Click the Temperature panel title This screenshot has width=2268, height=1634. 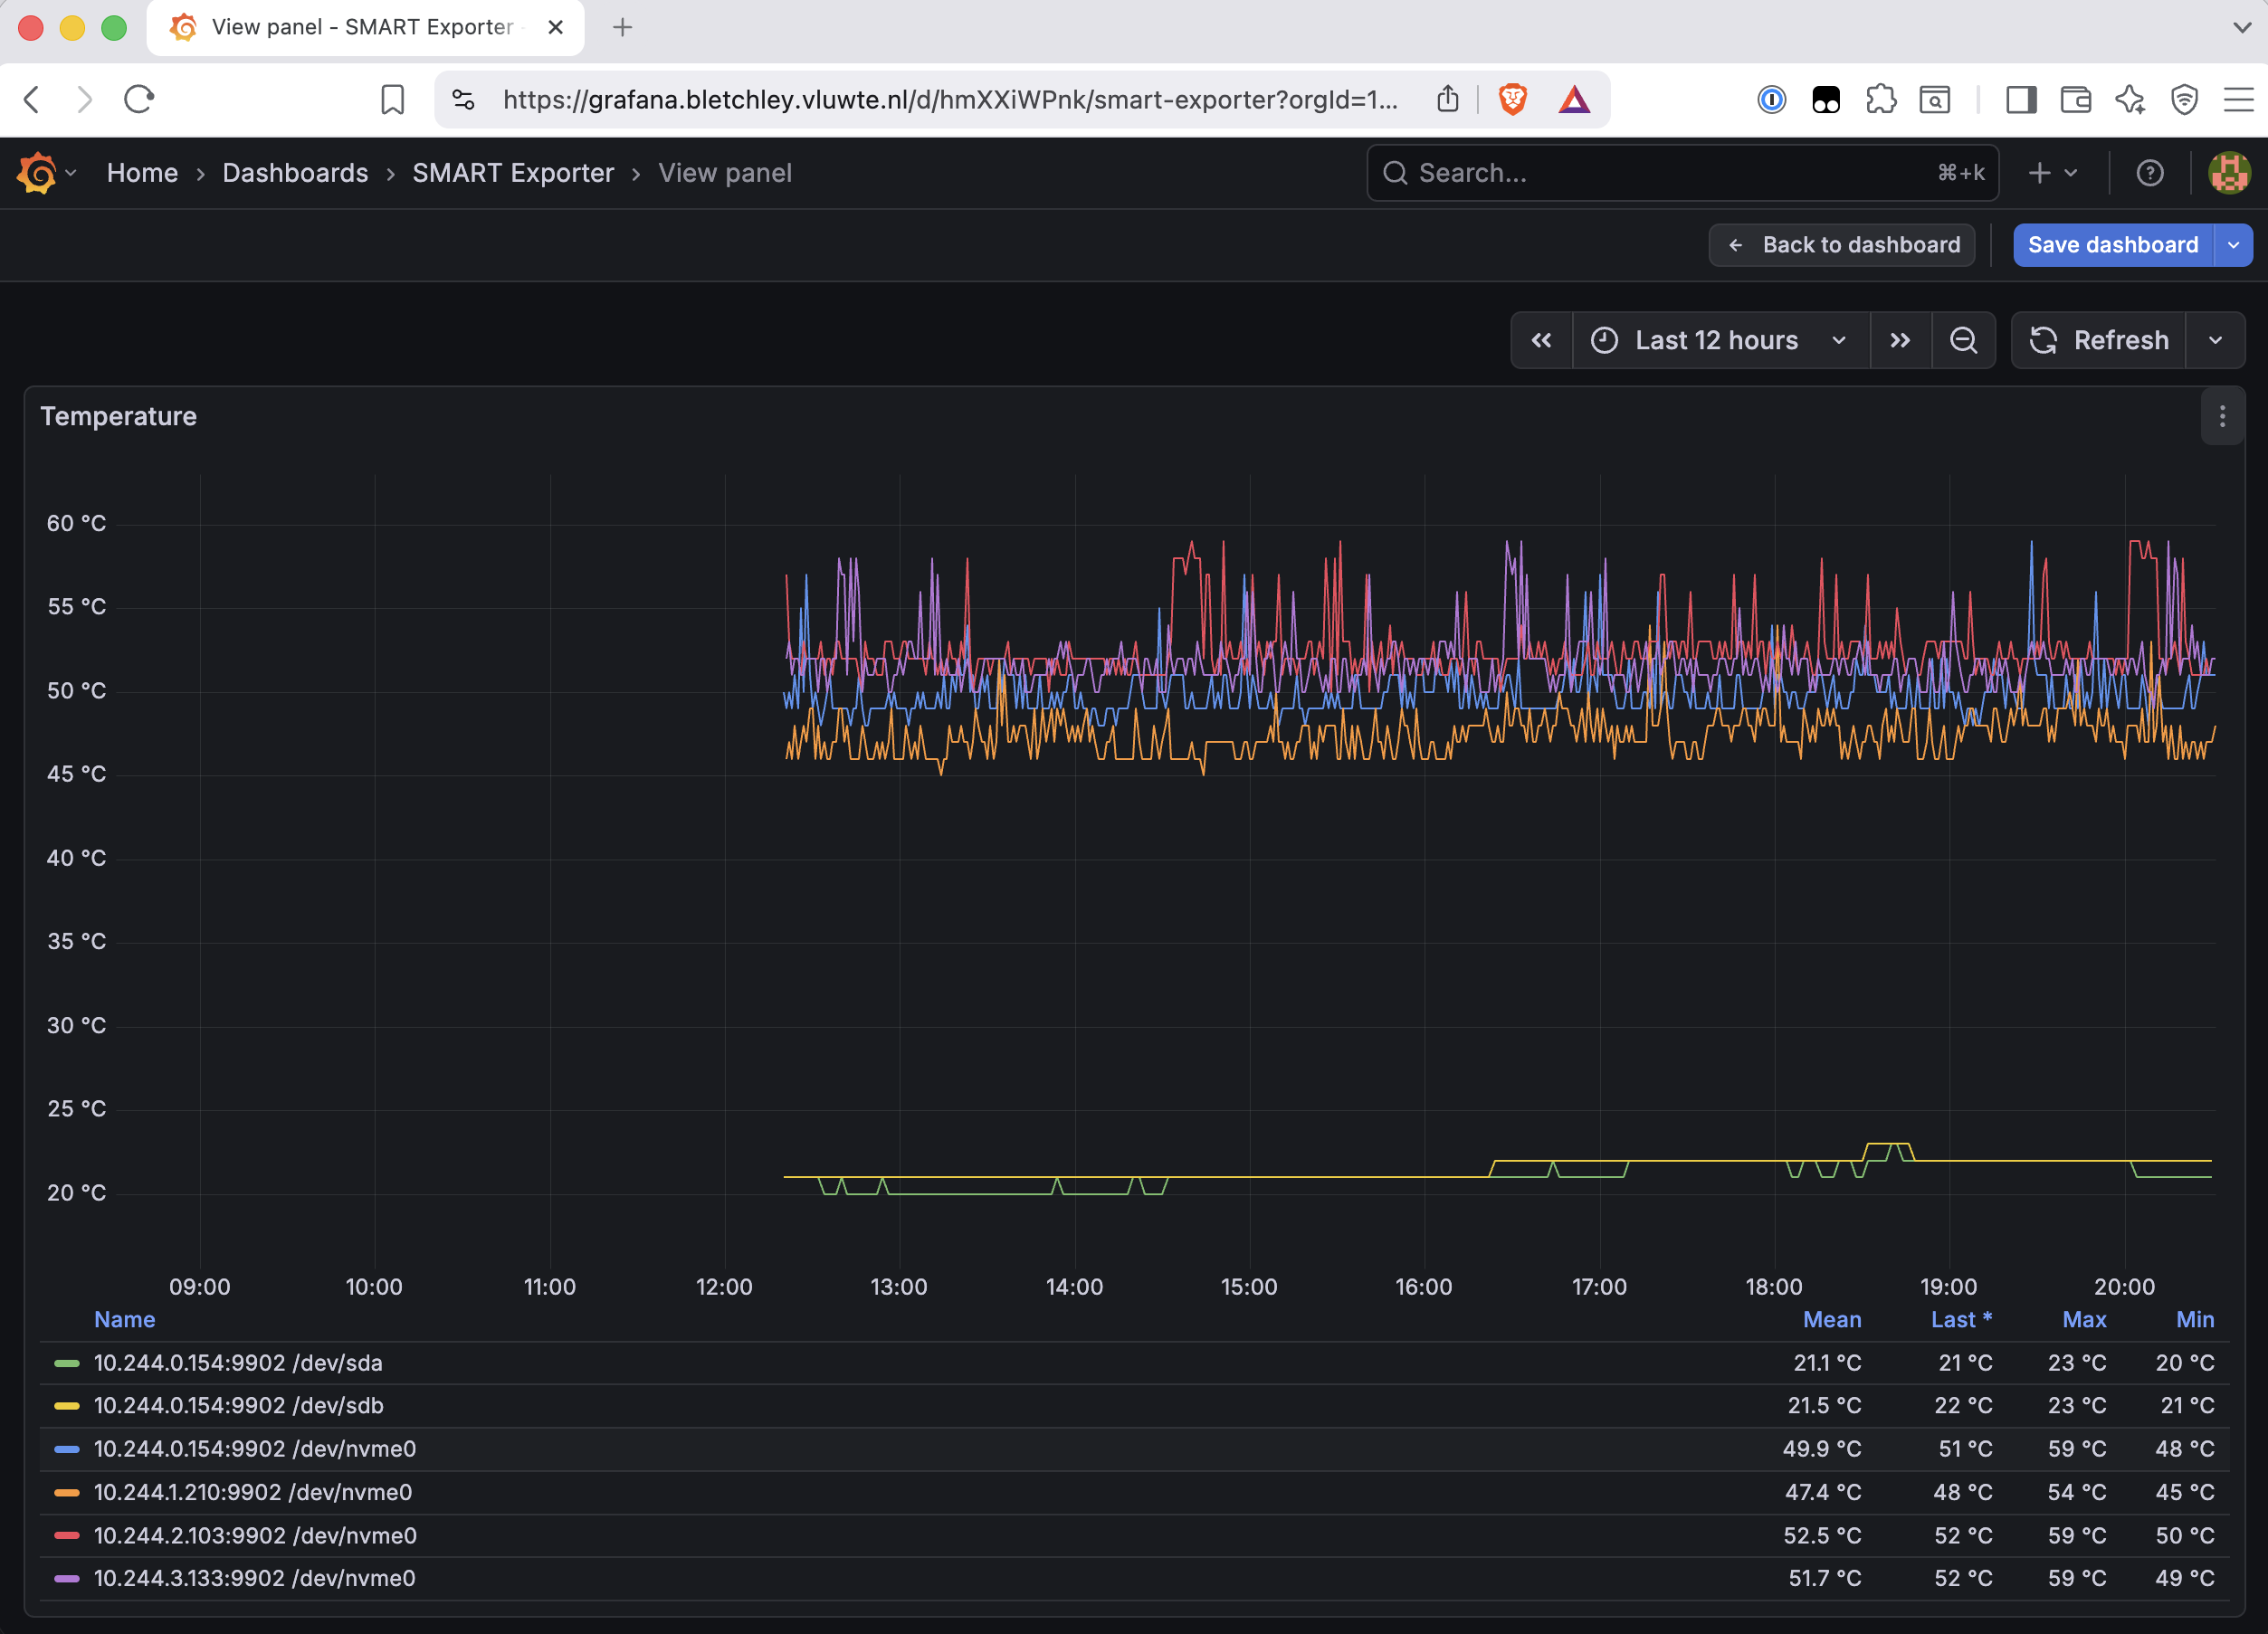(x=118, y=416)
